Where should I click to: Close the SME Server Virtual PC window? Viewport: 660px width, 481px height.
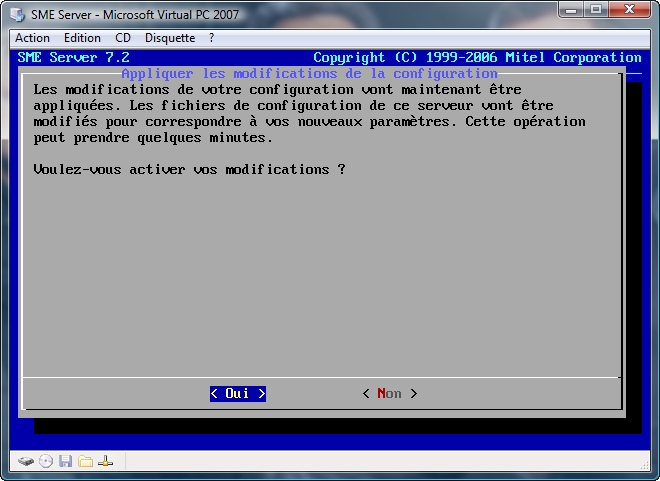point(629,10)
